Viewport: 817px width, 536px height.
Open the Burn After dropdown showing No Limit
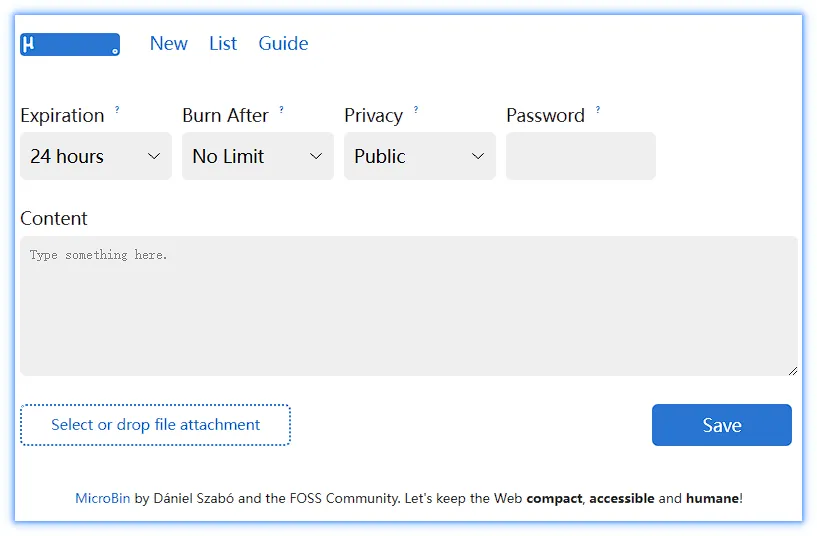coord(258,156)
